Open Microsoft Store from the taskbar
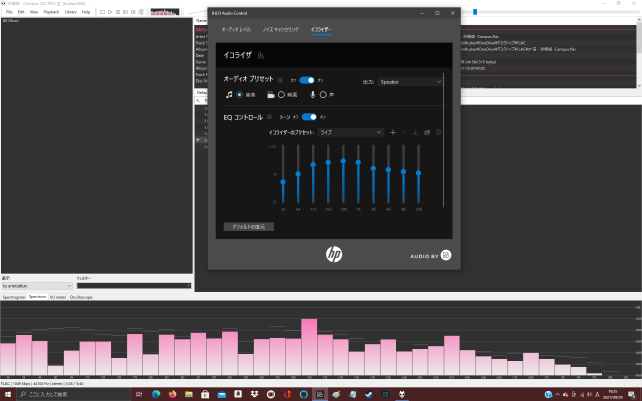Image resolution: width=642 pixels, height=401 pixels. [205, 394]
